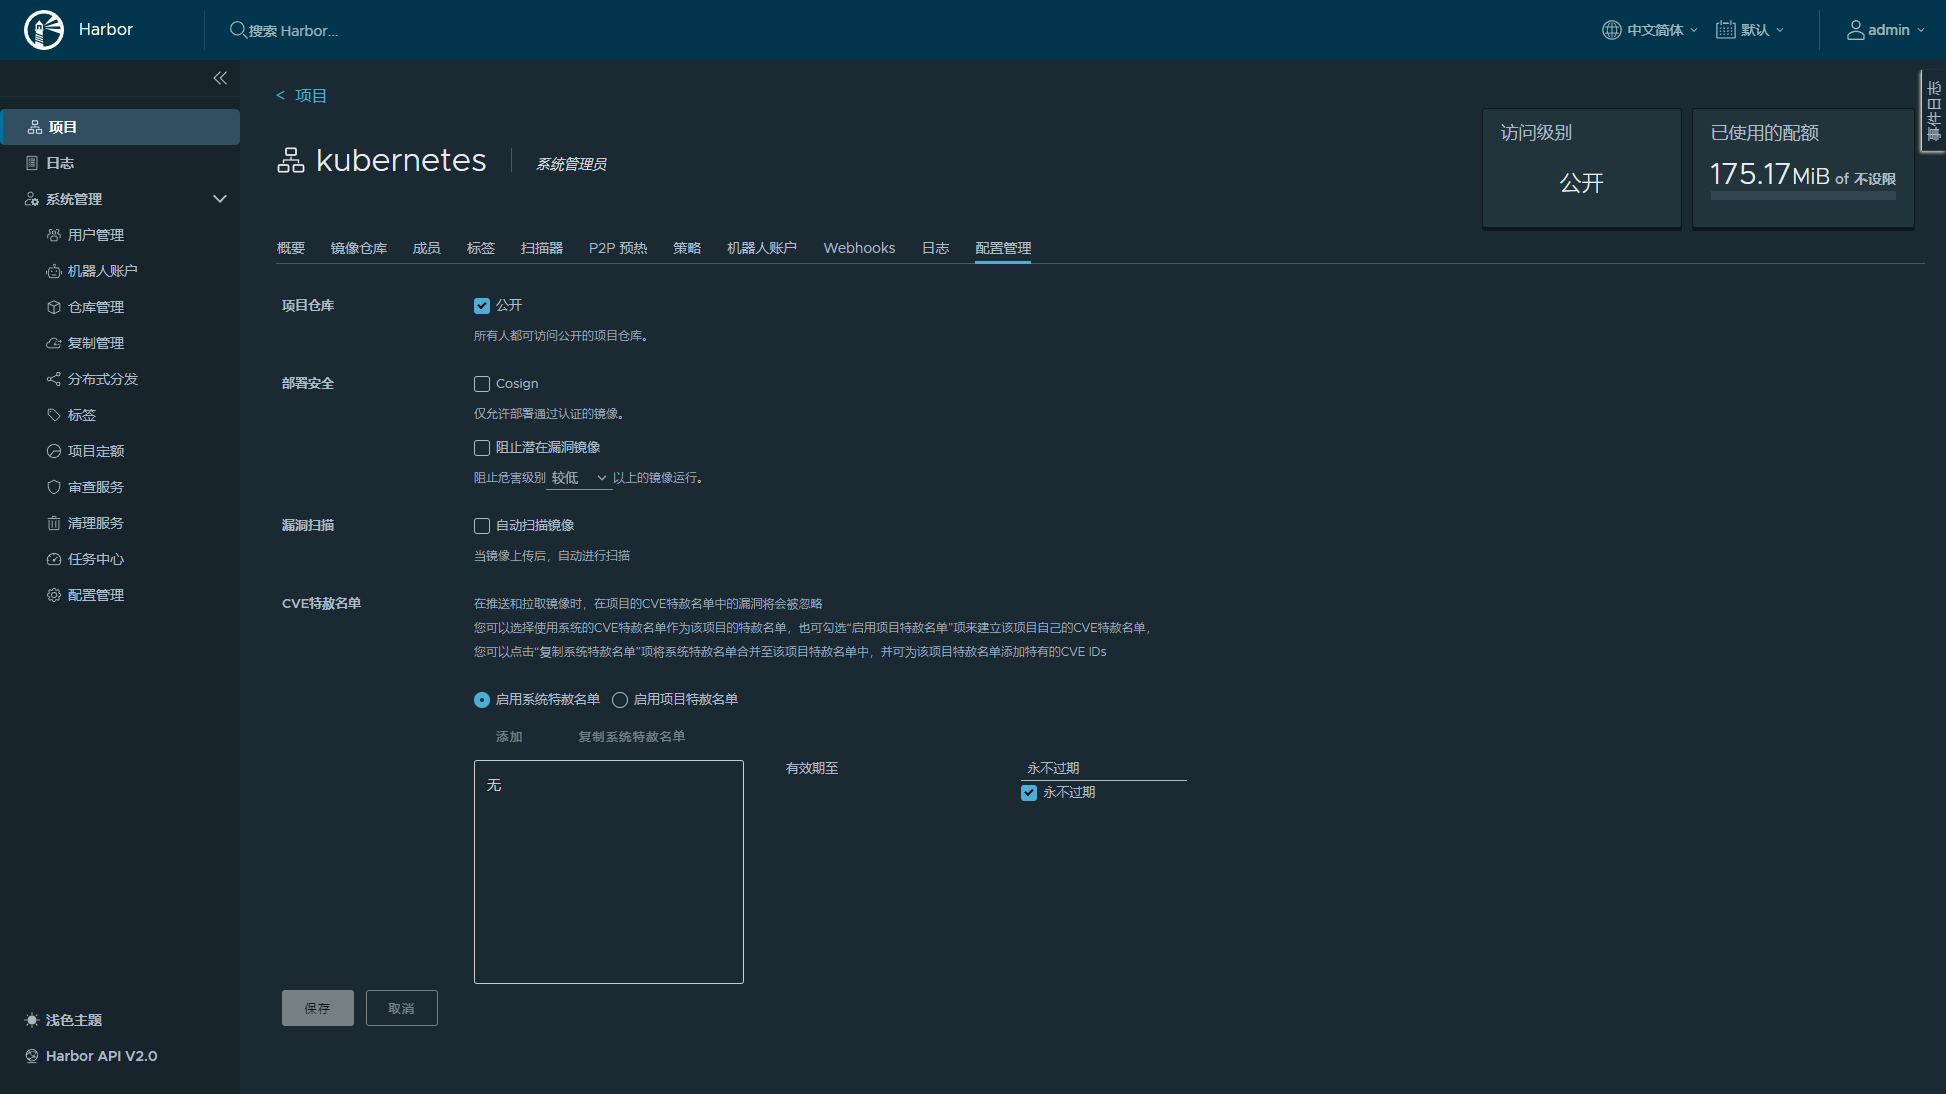Open the 较低 severity dropdown
The image size is (1946, 1094).
tap(579, 478)
